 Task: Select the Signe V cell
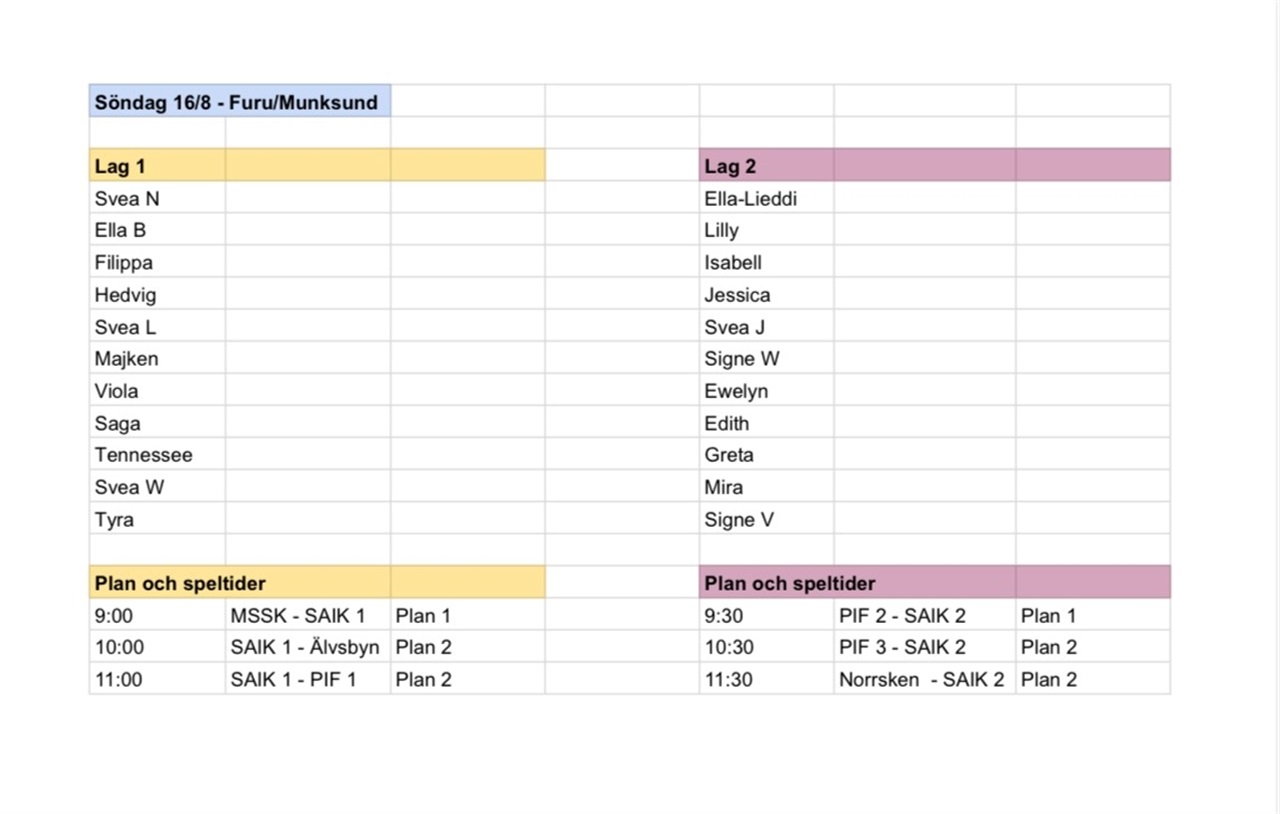767,518
